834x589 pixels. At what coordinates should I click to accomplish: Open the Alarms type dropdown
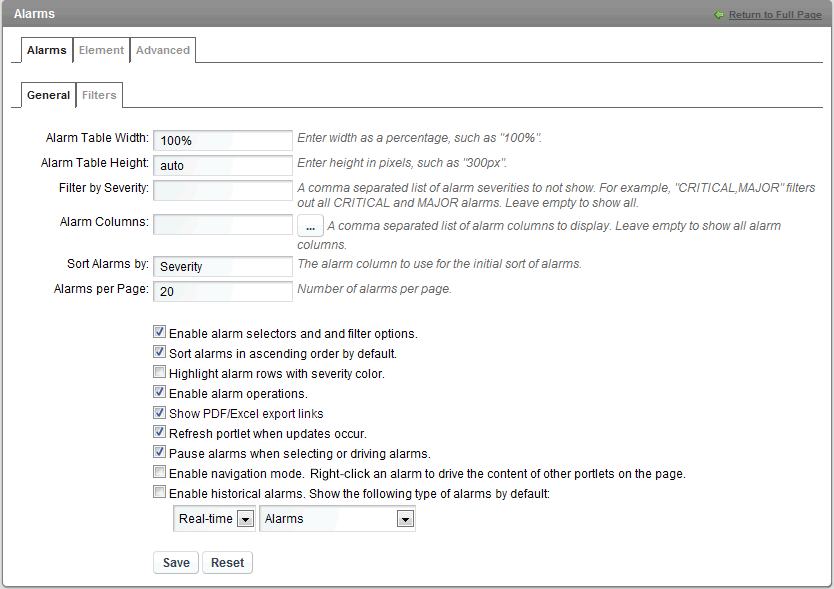tap(337, 519)
